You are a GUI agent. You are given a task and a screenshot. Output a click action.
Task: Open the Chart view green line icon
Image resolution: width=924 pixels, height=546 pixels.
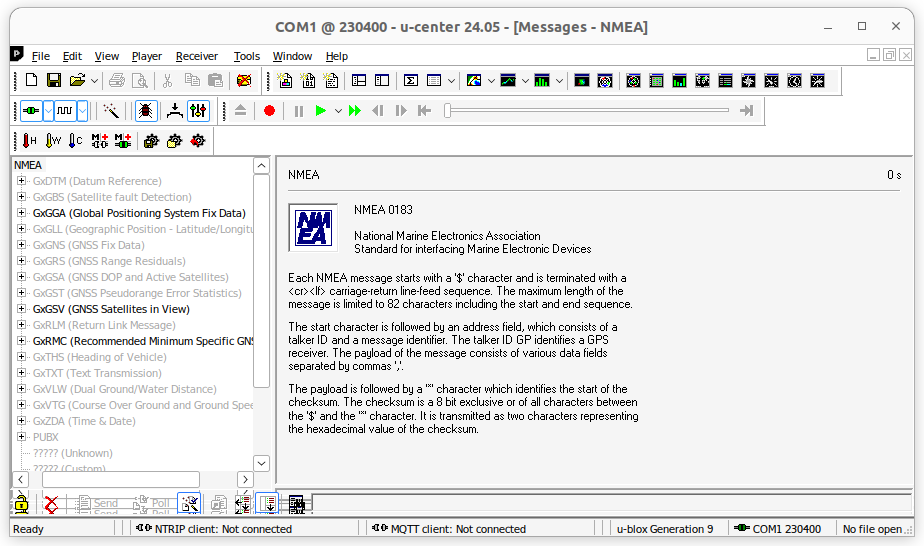[508, 81]
